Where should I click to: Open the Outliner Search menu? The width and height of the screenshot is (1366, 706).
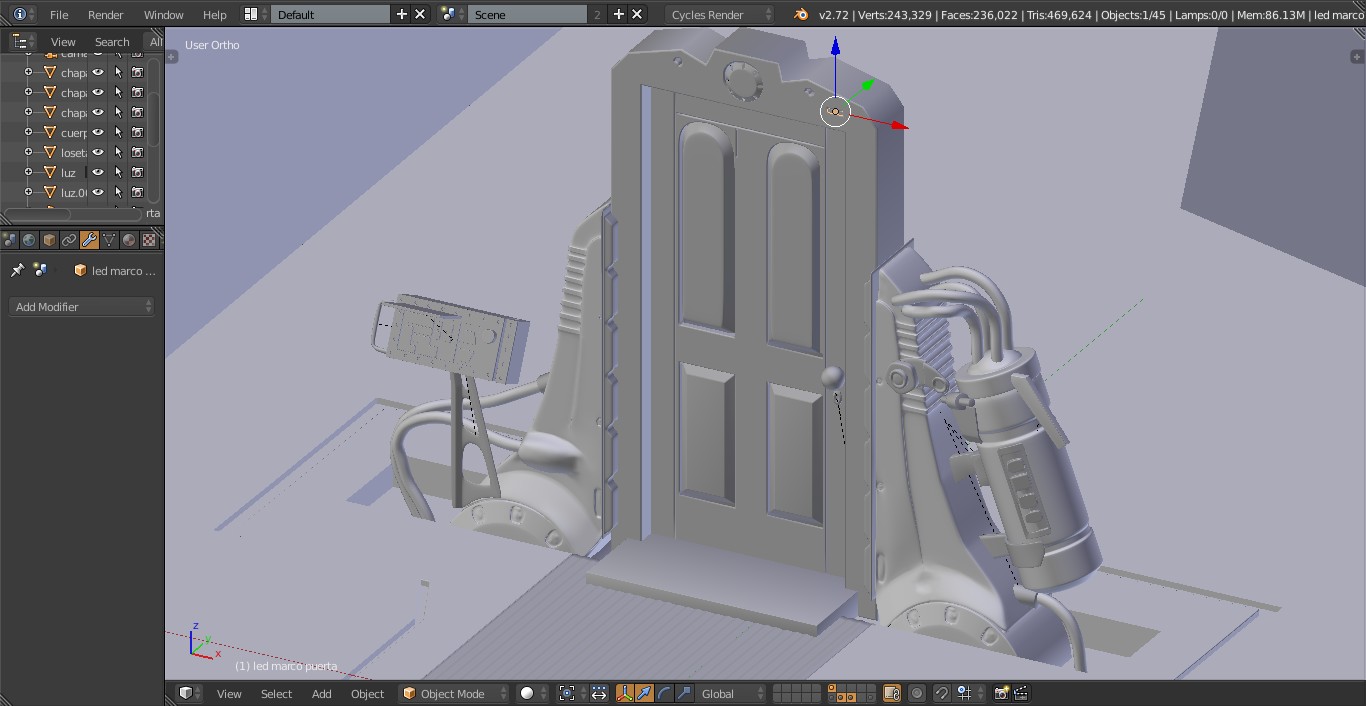pos(112,41)
